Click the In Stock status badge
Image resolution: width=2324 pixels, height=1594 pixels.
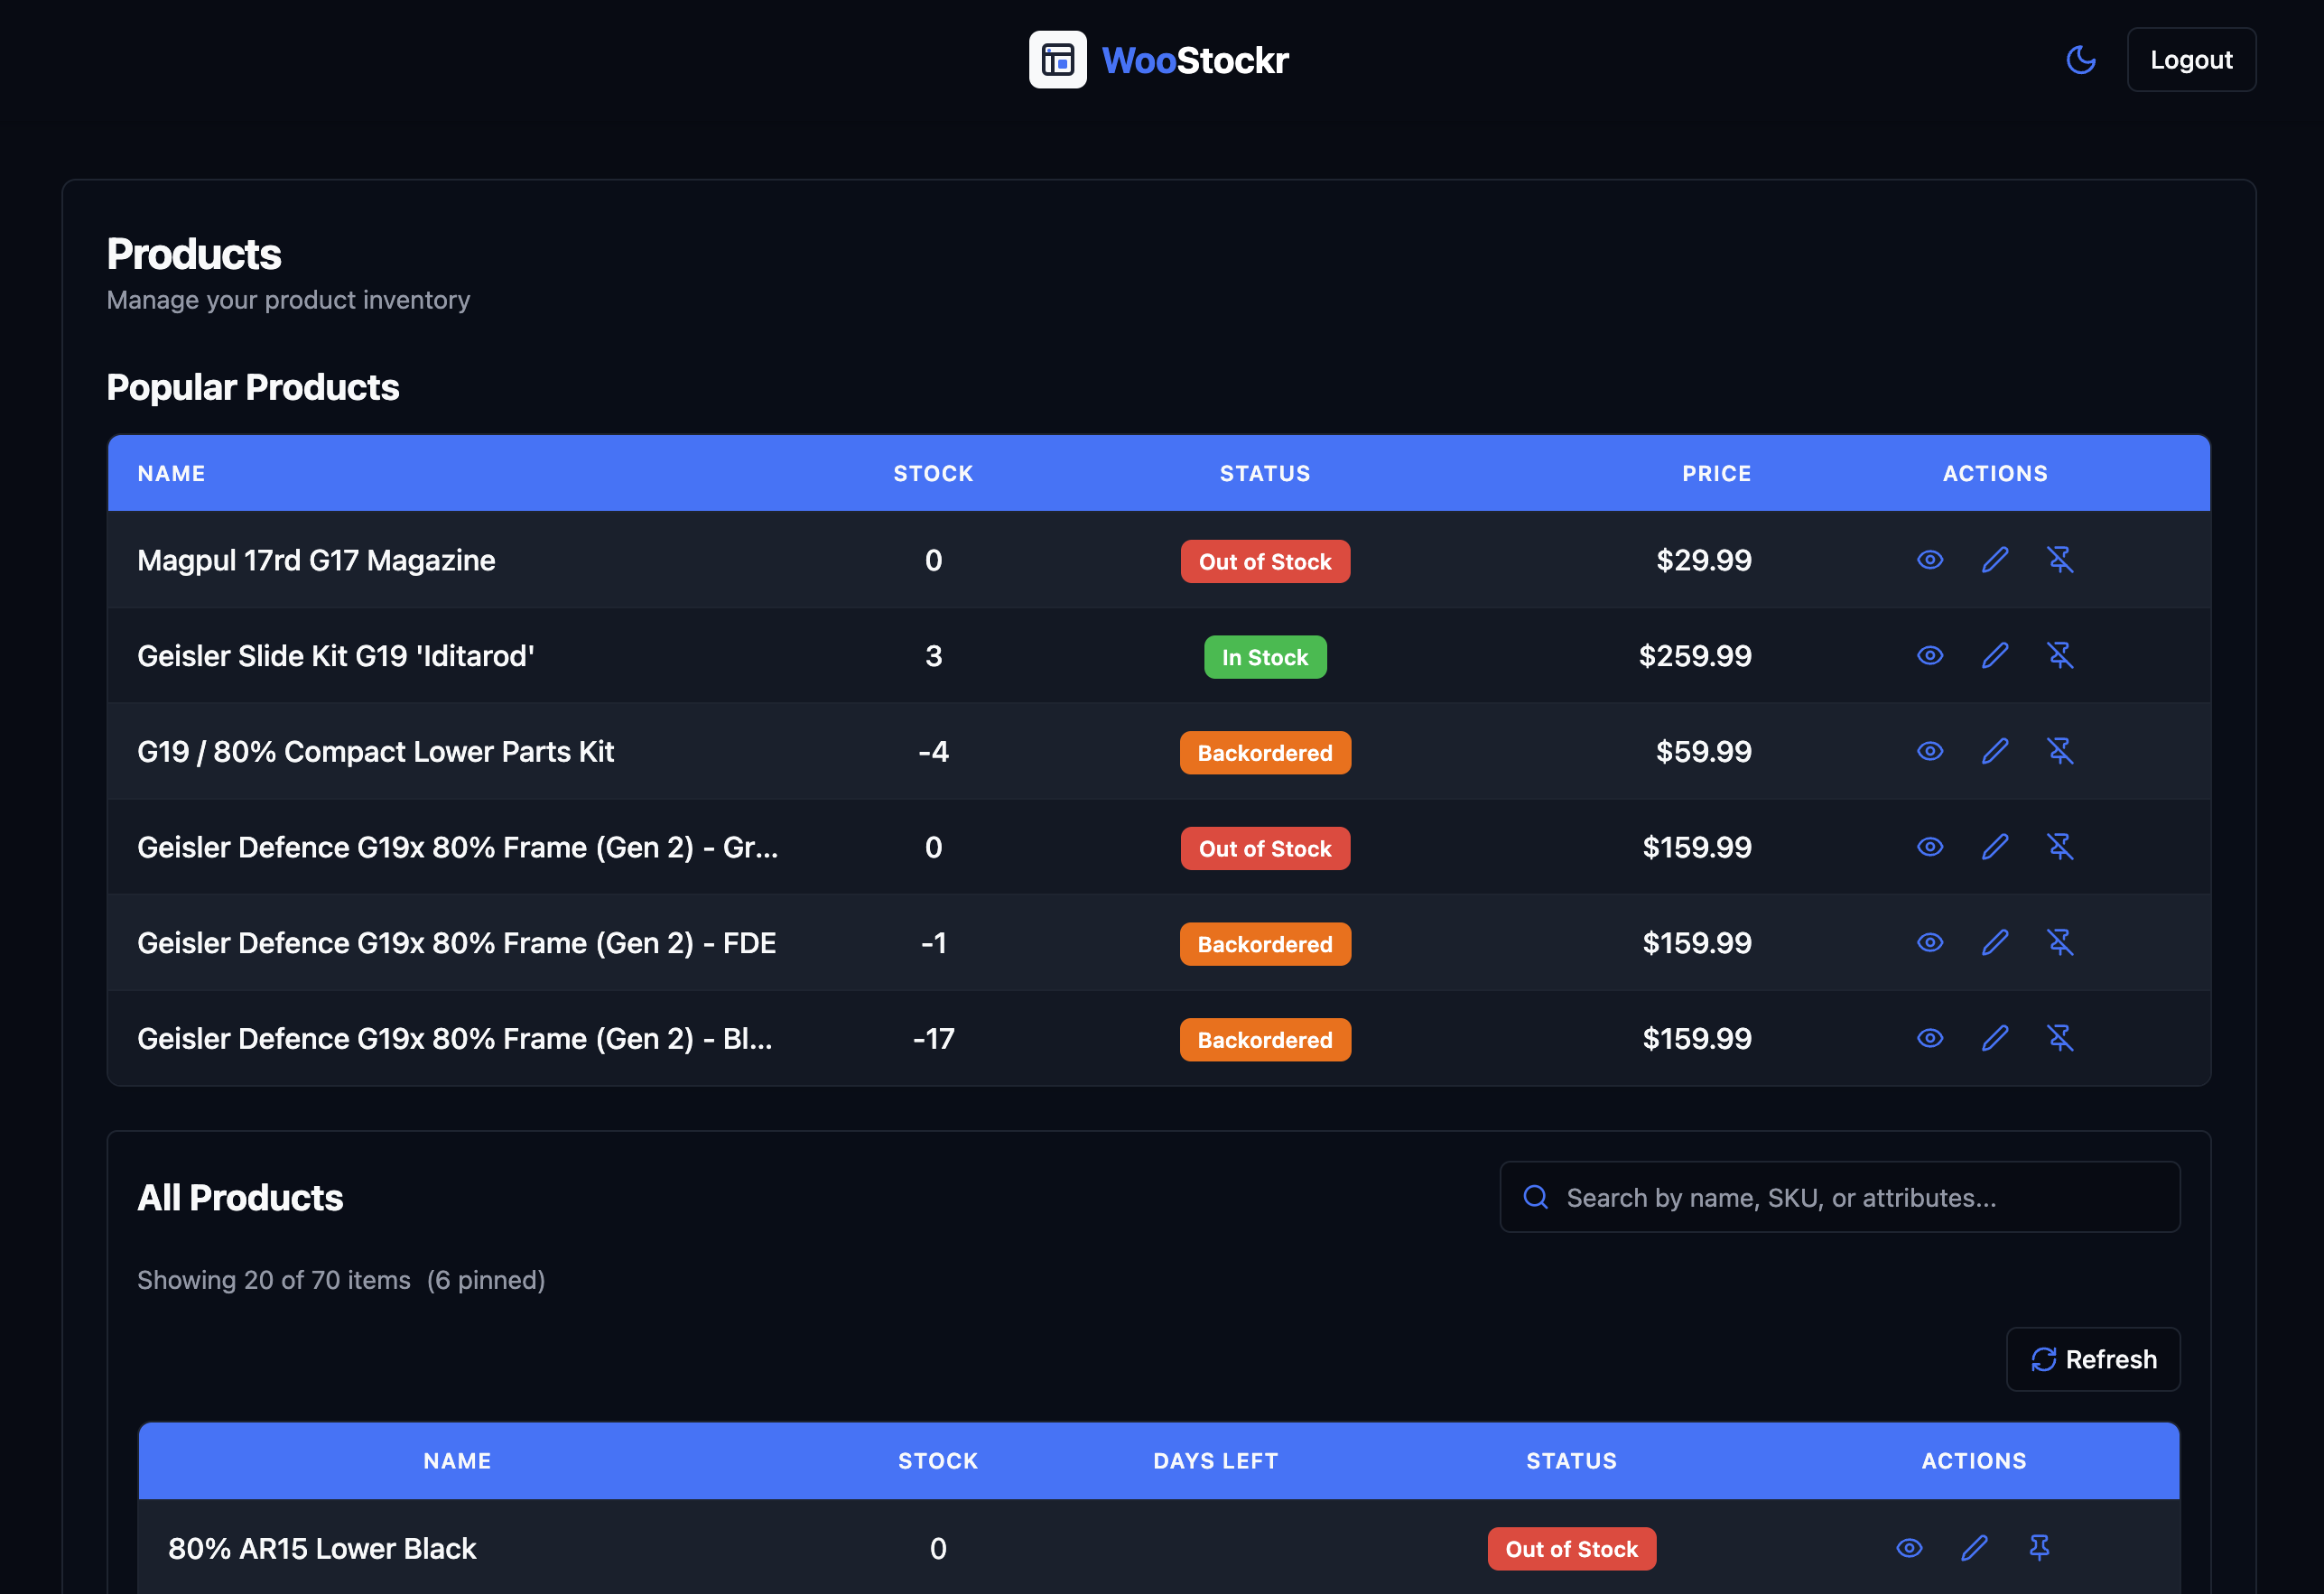[1265, 657]
